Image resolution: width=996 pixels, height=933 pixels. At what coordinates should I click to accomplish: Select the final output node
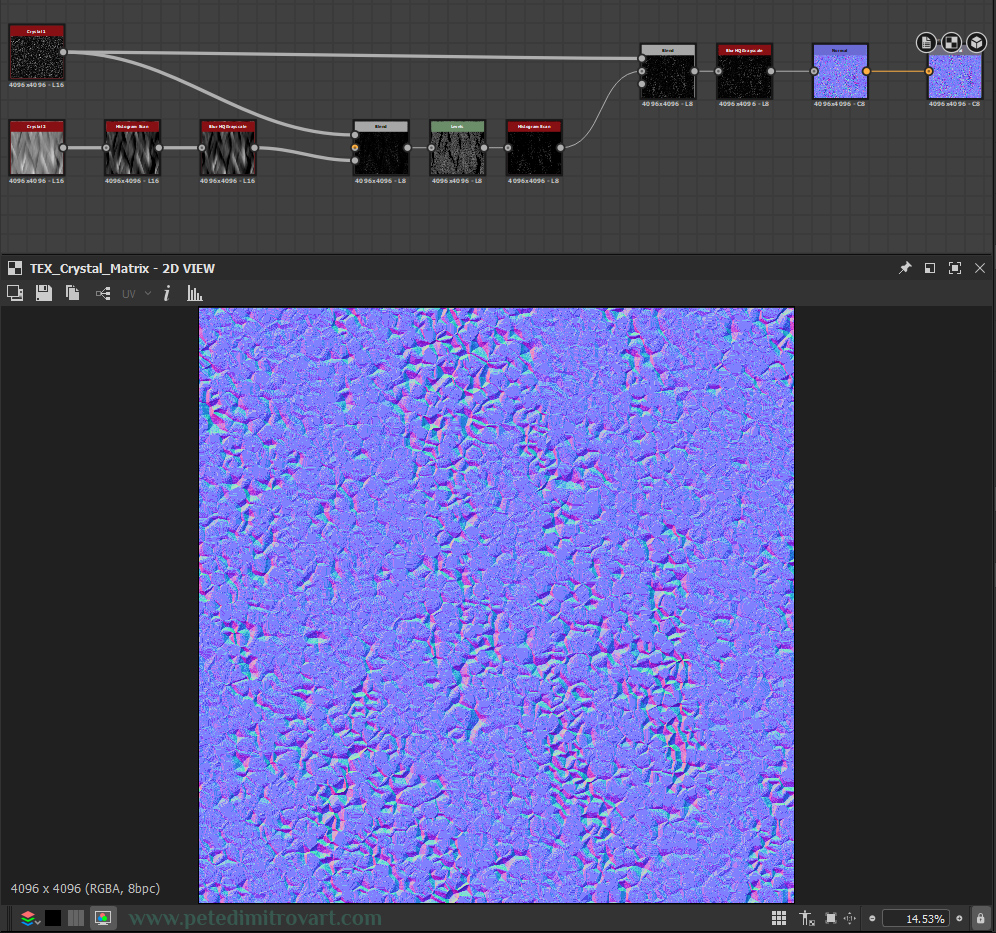click(x=955, y=75)
